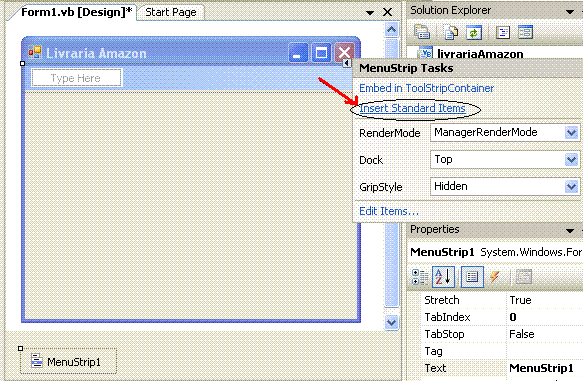Click the Type Here menu input box
The image size is (583, 381).
tap(76, 78)
